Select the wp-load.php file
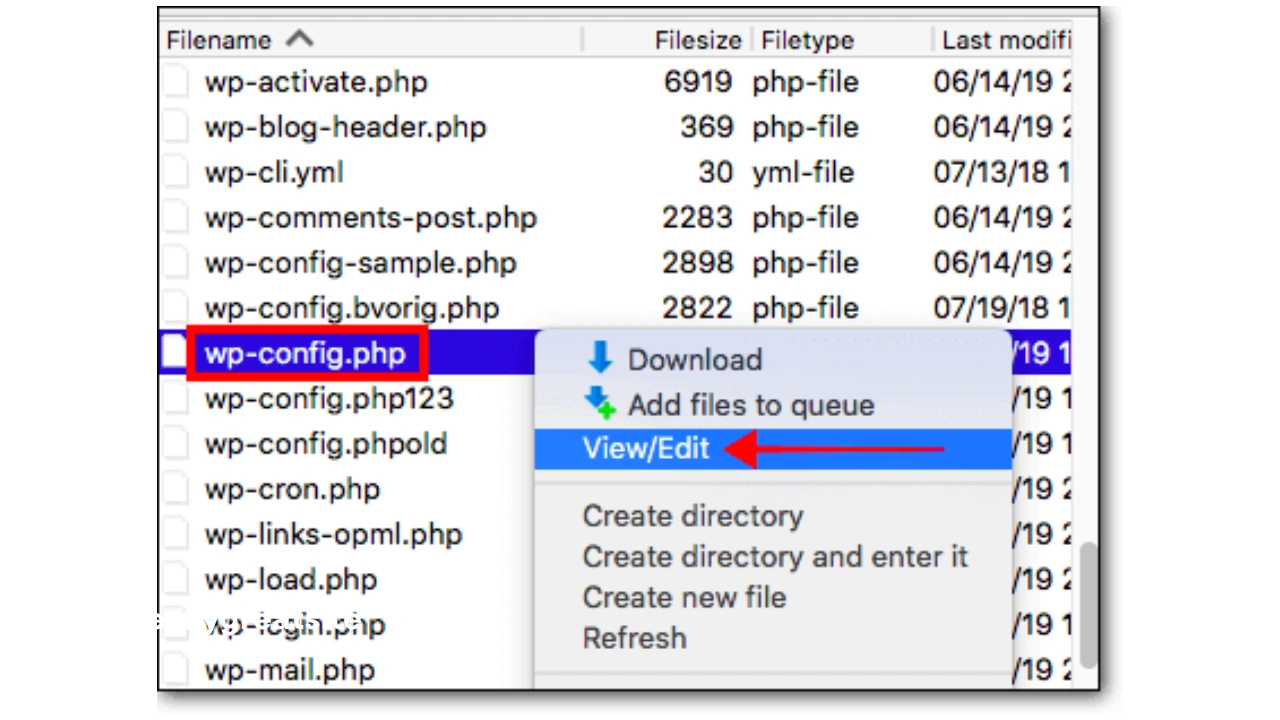 point(290,579)
